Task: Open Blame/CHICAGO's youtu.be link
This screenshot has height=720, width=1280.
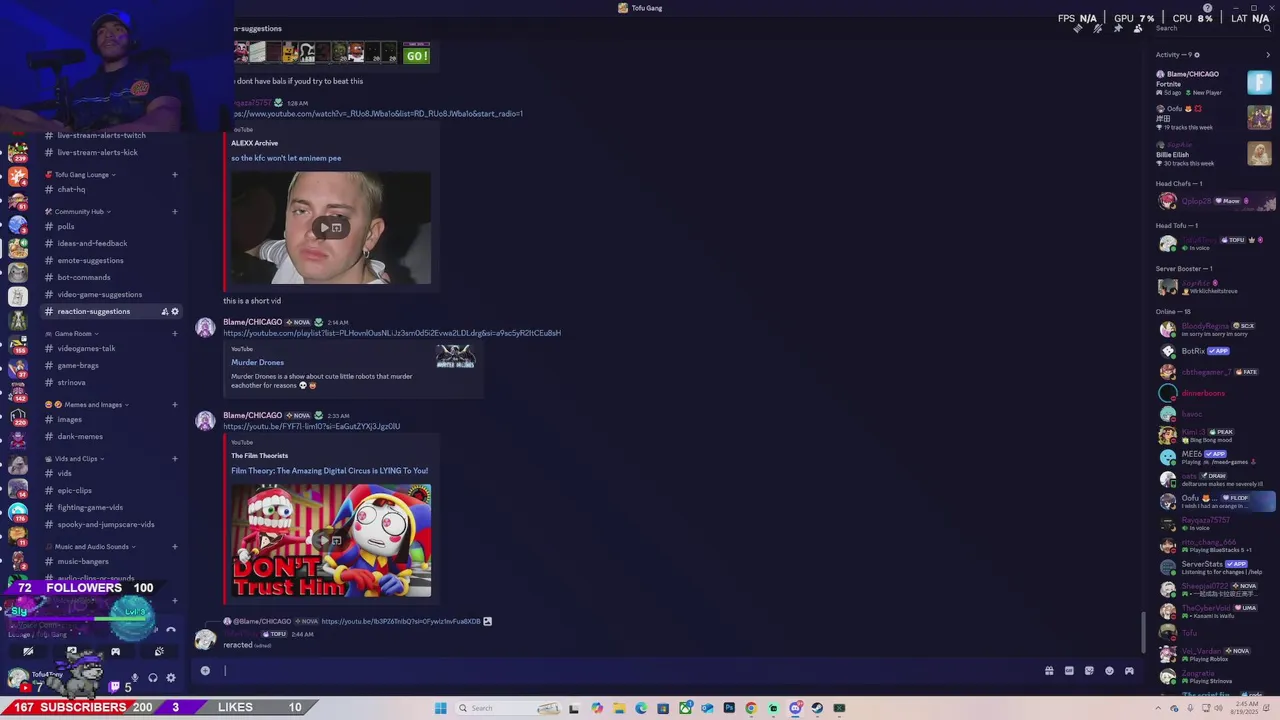Action: click(312, 426)
